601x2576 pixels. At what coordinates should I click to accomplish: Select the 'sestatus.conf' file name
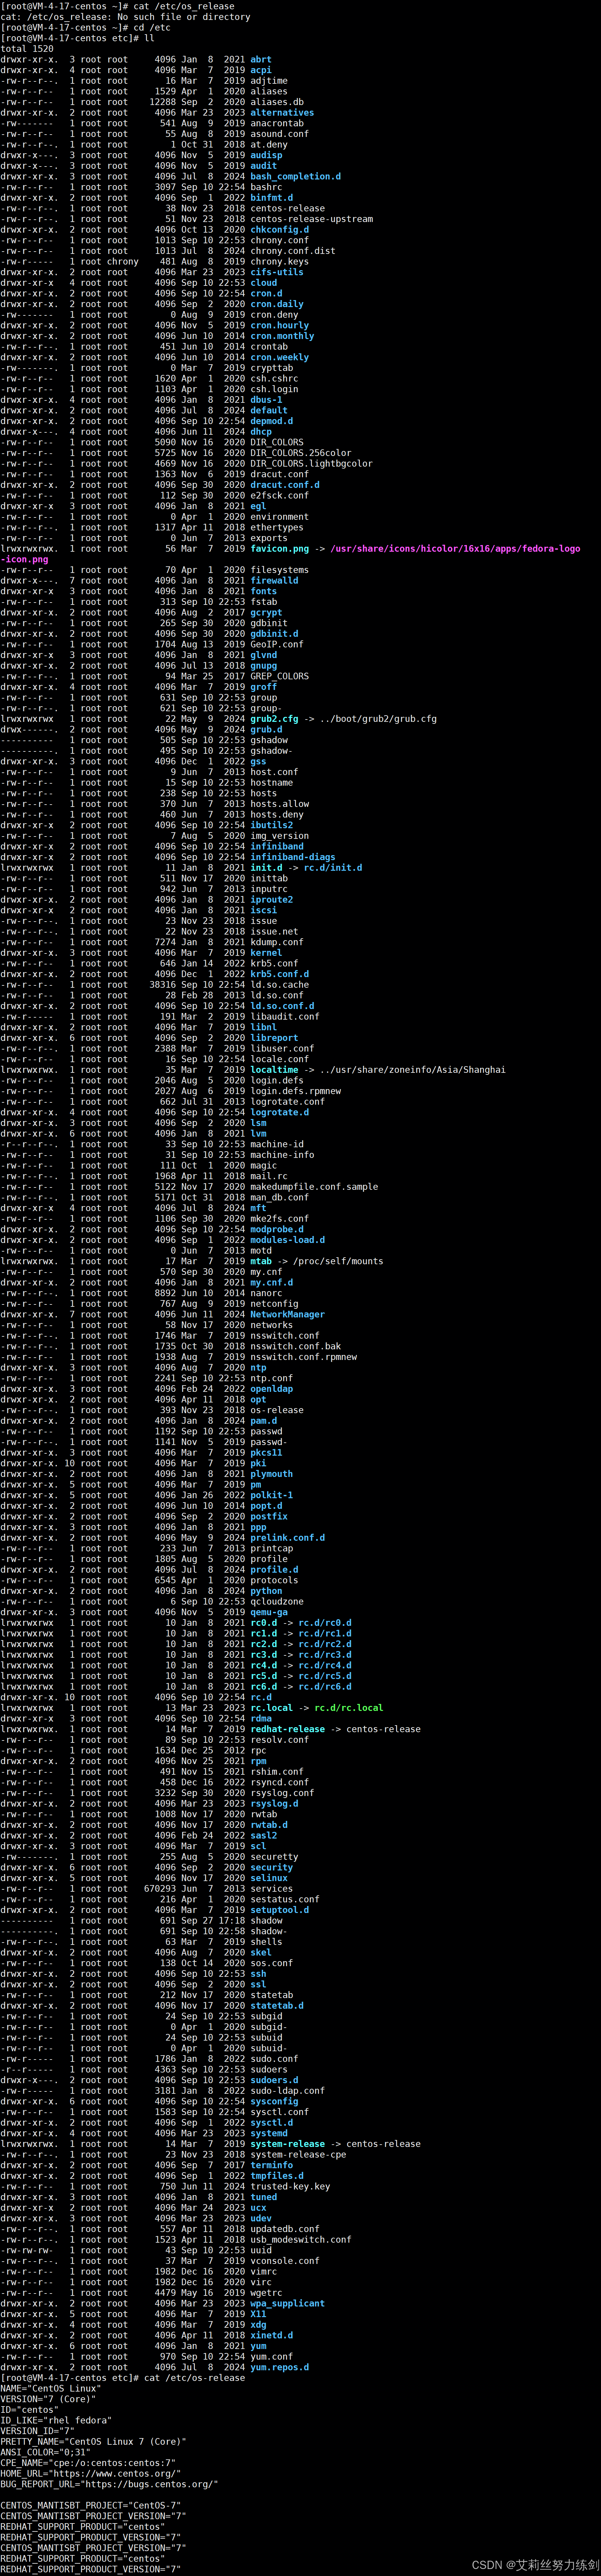(x=285, y=1899)
